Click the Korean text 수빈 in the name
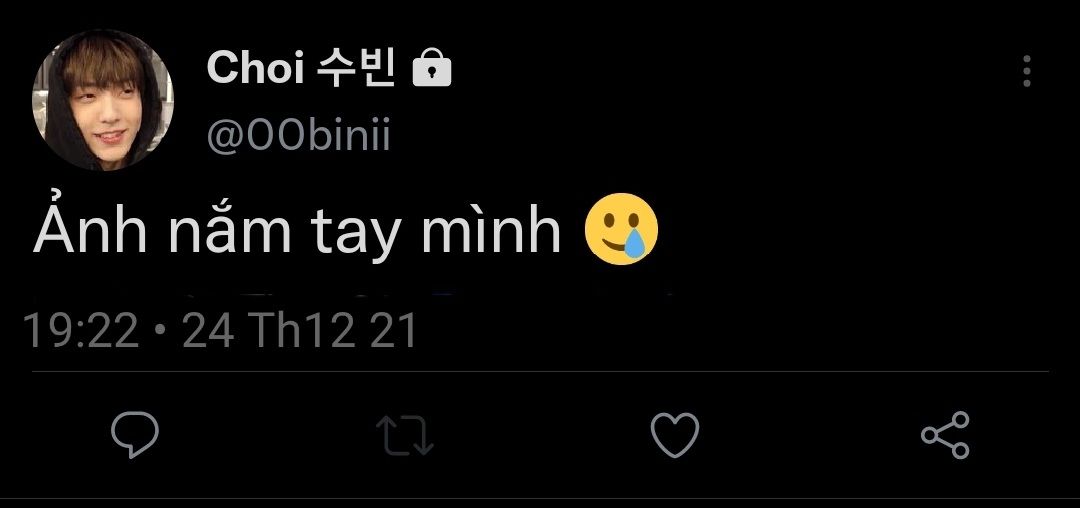The height and width of the screenshot is (508, 1080). (x=357, y=69)
